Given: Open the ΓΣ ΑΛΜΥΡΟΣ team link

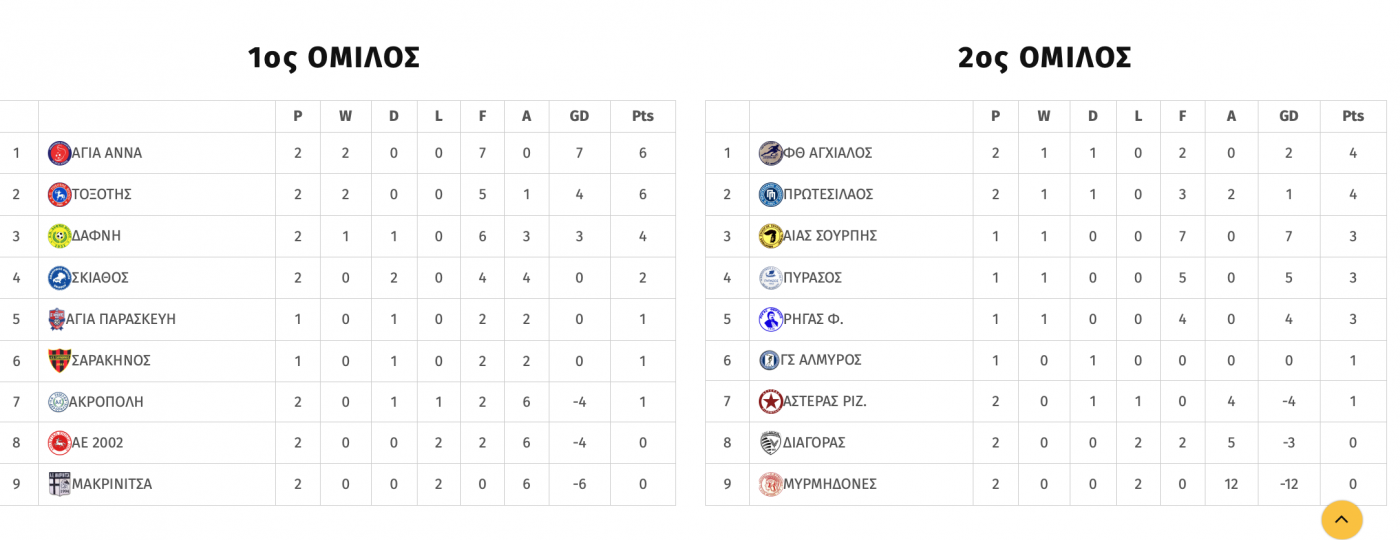Looking at the screenshot, I should 821,360.
